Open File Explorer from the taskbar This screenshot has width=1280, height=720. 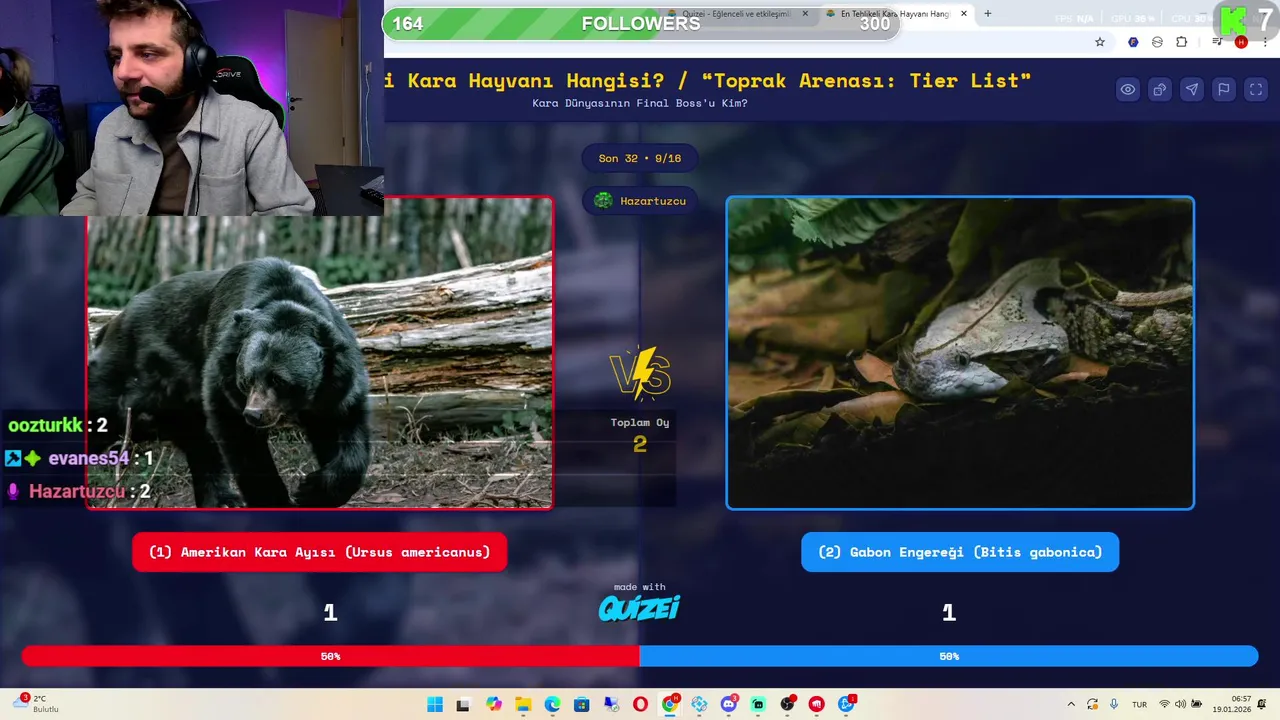click(x=523, y=704)
